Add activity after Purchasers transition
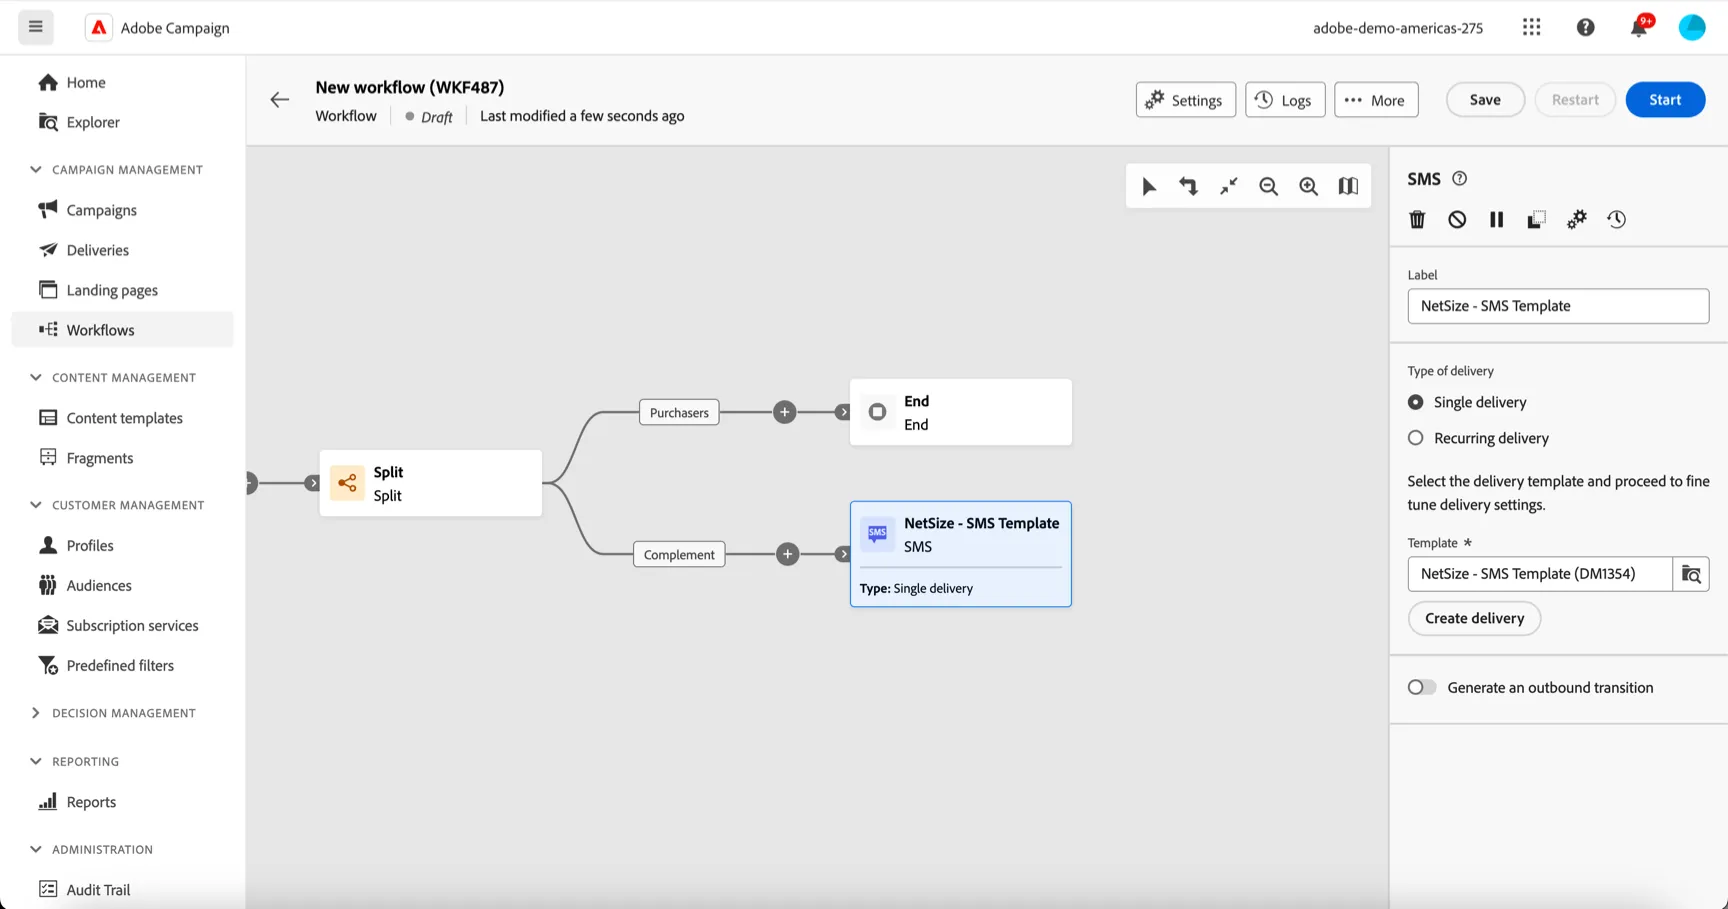 785,412
